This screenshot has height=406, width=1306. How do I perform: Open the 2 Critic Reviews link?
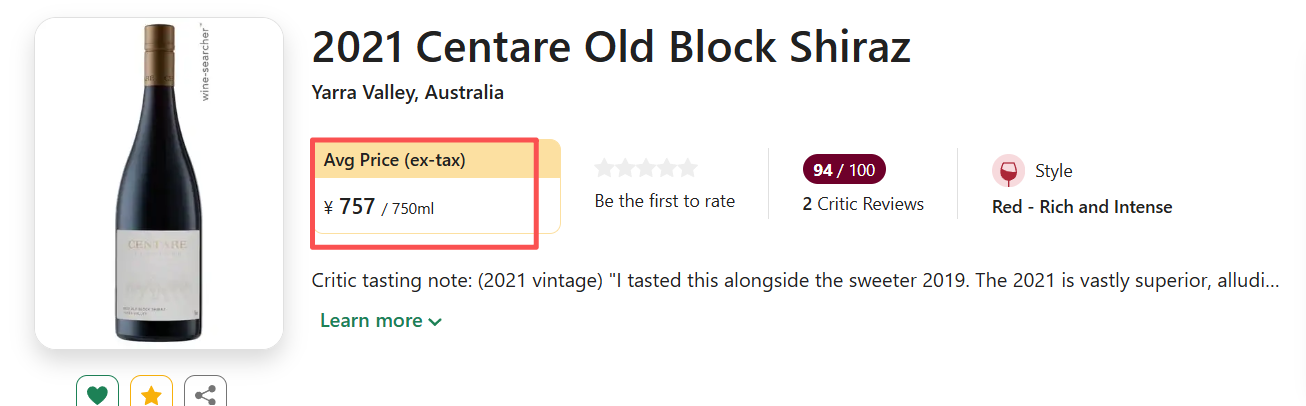(x=863, y=204)
